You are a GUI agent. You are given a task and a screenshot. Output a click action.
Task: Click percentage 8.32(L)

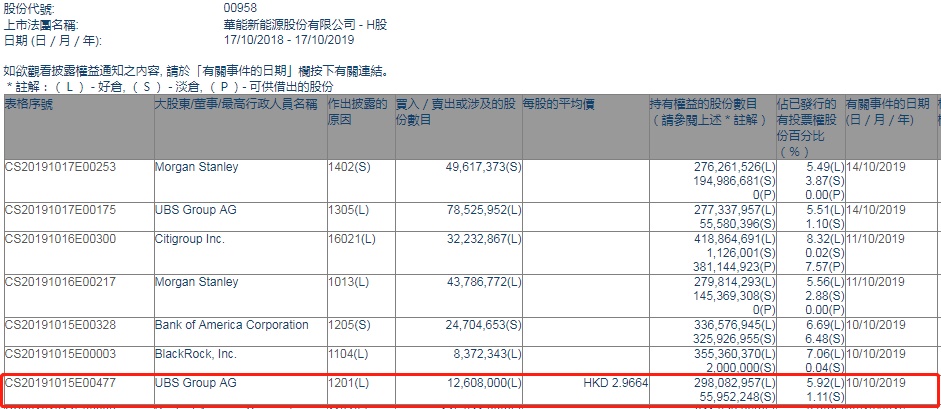[x=825, y=239]
